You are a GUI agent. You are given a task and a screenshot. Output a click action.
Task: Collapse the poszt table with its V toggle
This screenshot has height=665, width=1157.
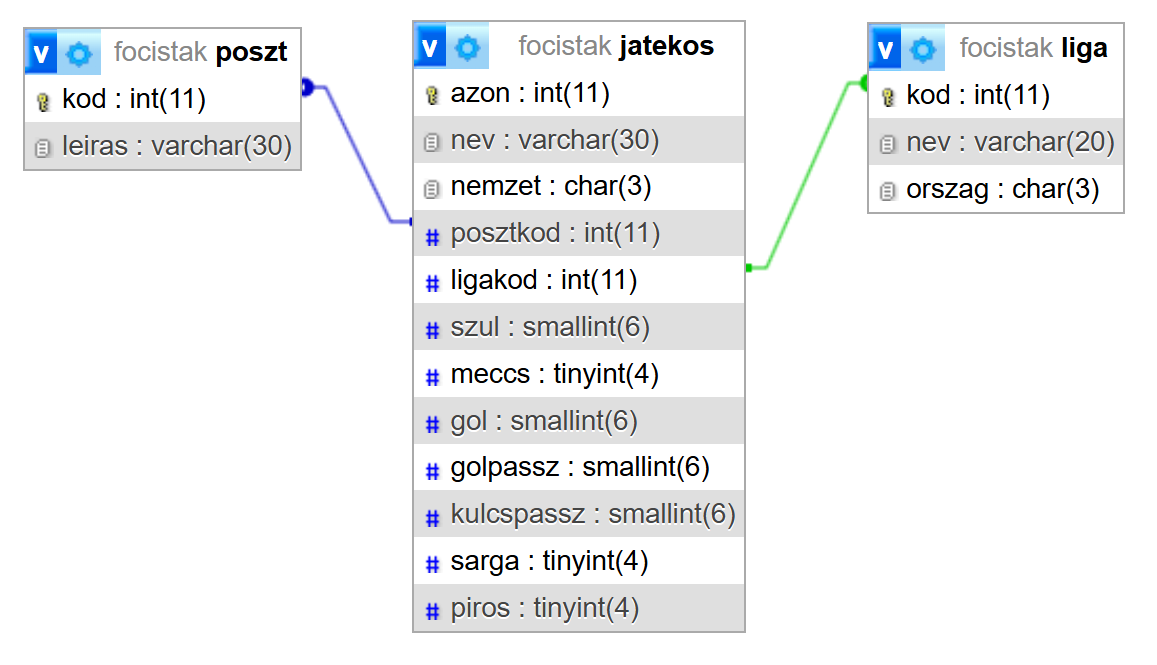(x=41, y=52)
